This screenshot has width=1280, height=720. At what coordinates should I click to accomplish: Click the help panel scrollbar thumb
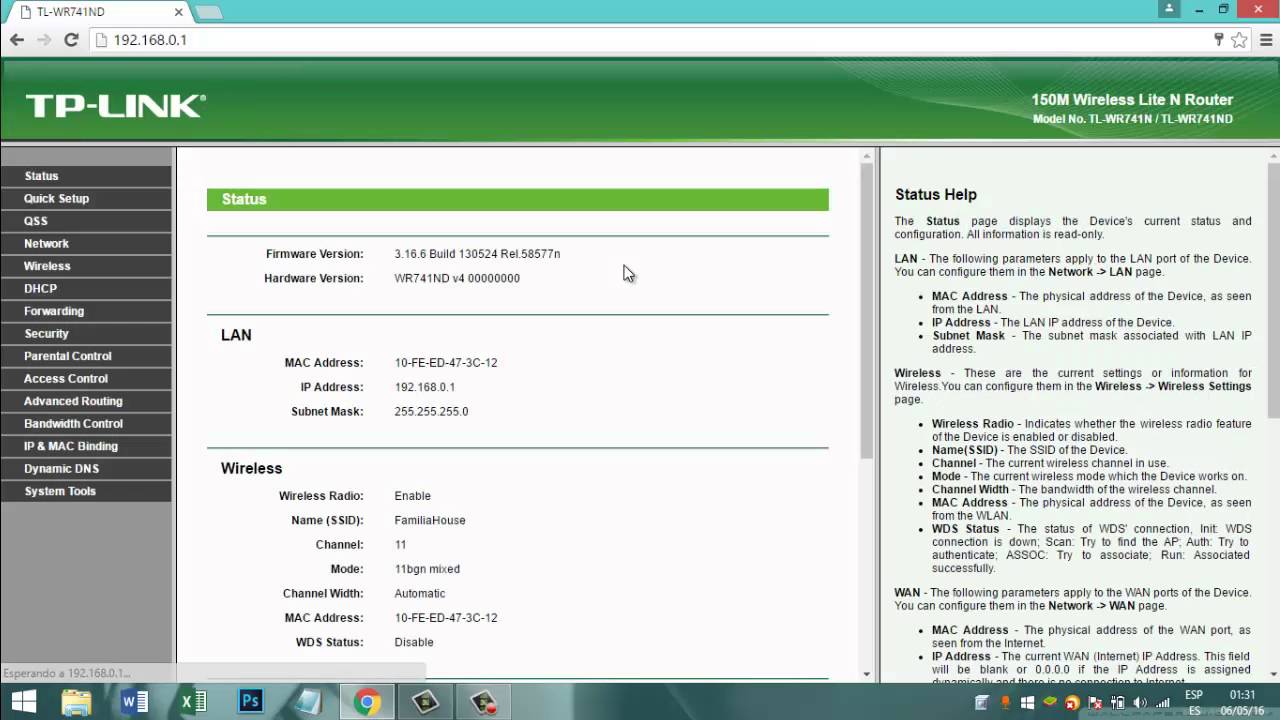(x=1273, y=290)
